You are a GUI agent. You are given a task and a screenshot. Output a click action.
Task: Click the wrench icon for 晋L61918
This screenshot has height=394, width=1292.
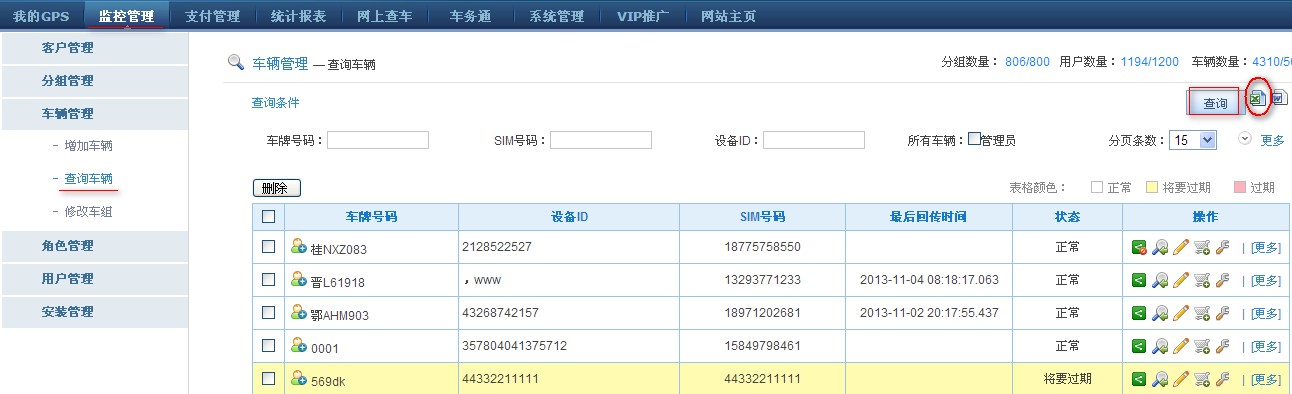1222,280
